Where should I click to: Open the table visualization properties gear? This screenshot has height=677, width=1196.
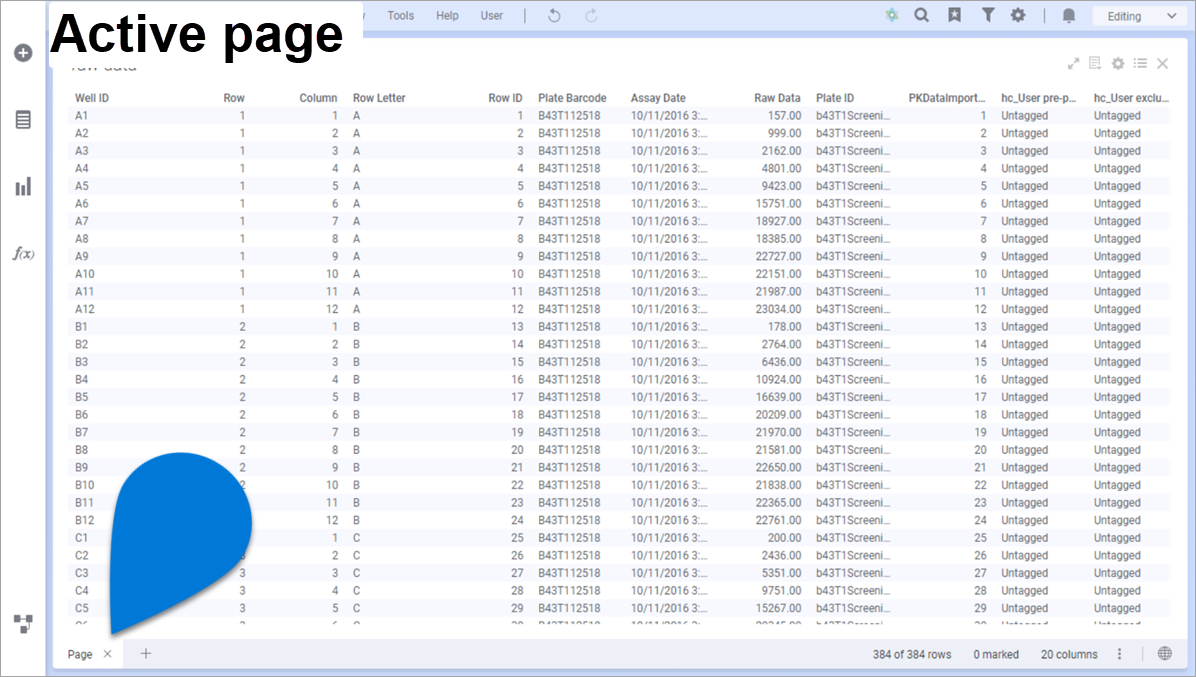[1117, 63]
